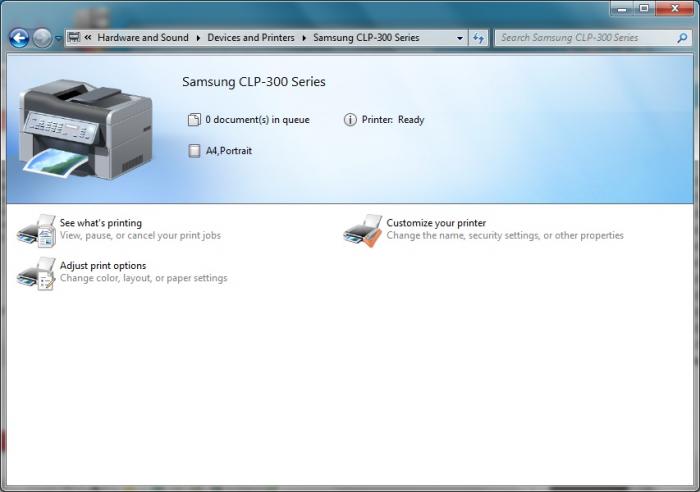Image resolution: width=700 pixels, height=492 pixels.
Task: Click Change the name, security settings description
Action: [x=505, y=235]
